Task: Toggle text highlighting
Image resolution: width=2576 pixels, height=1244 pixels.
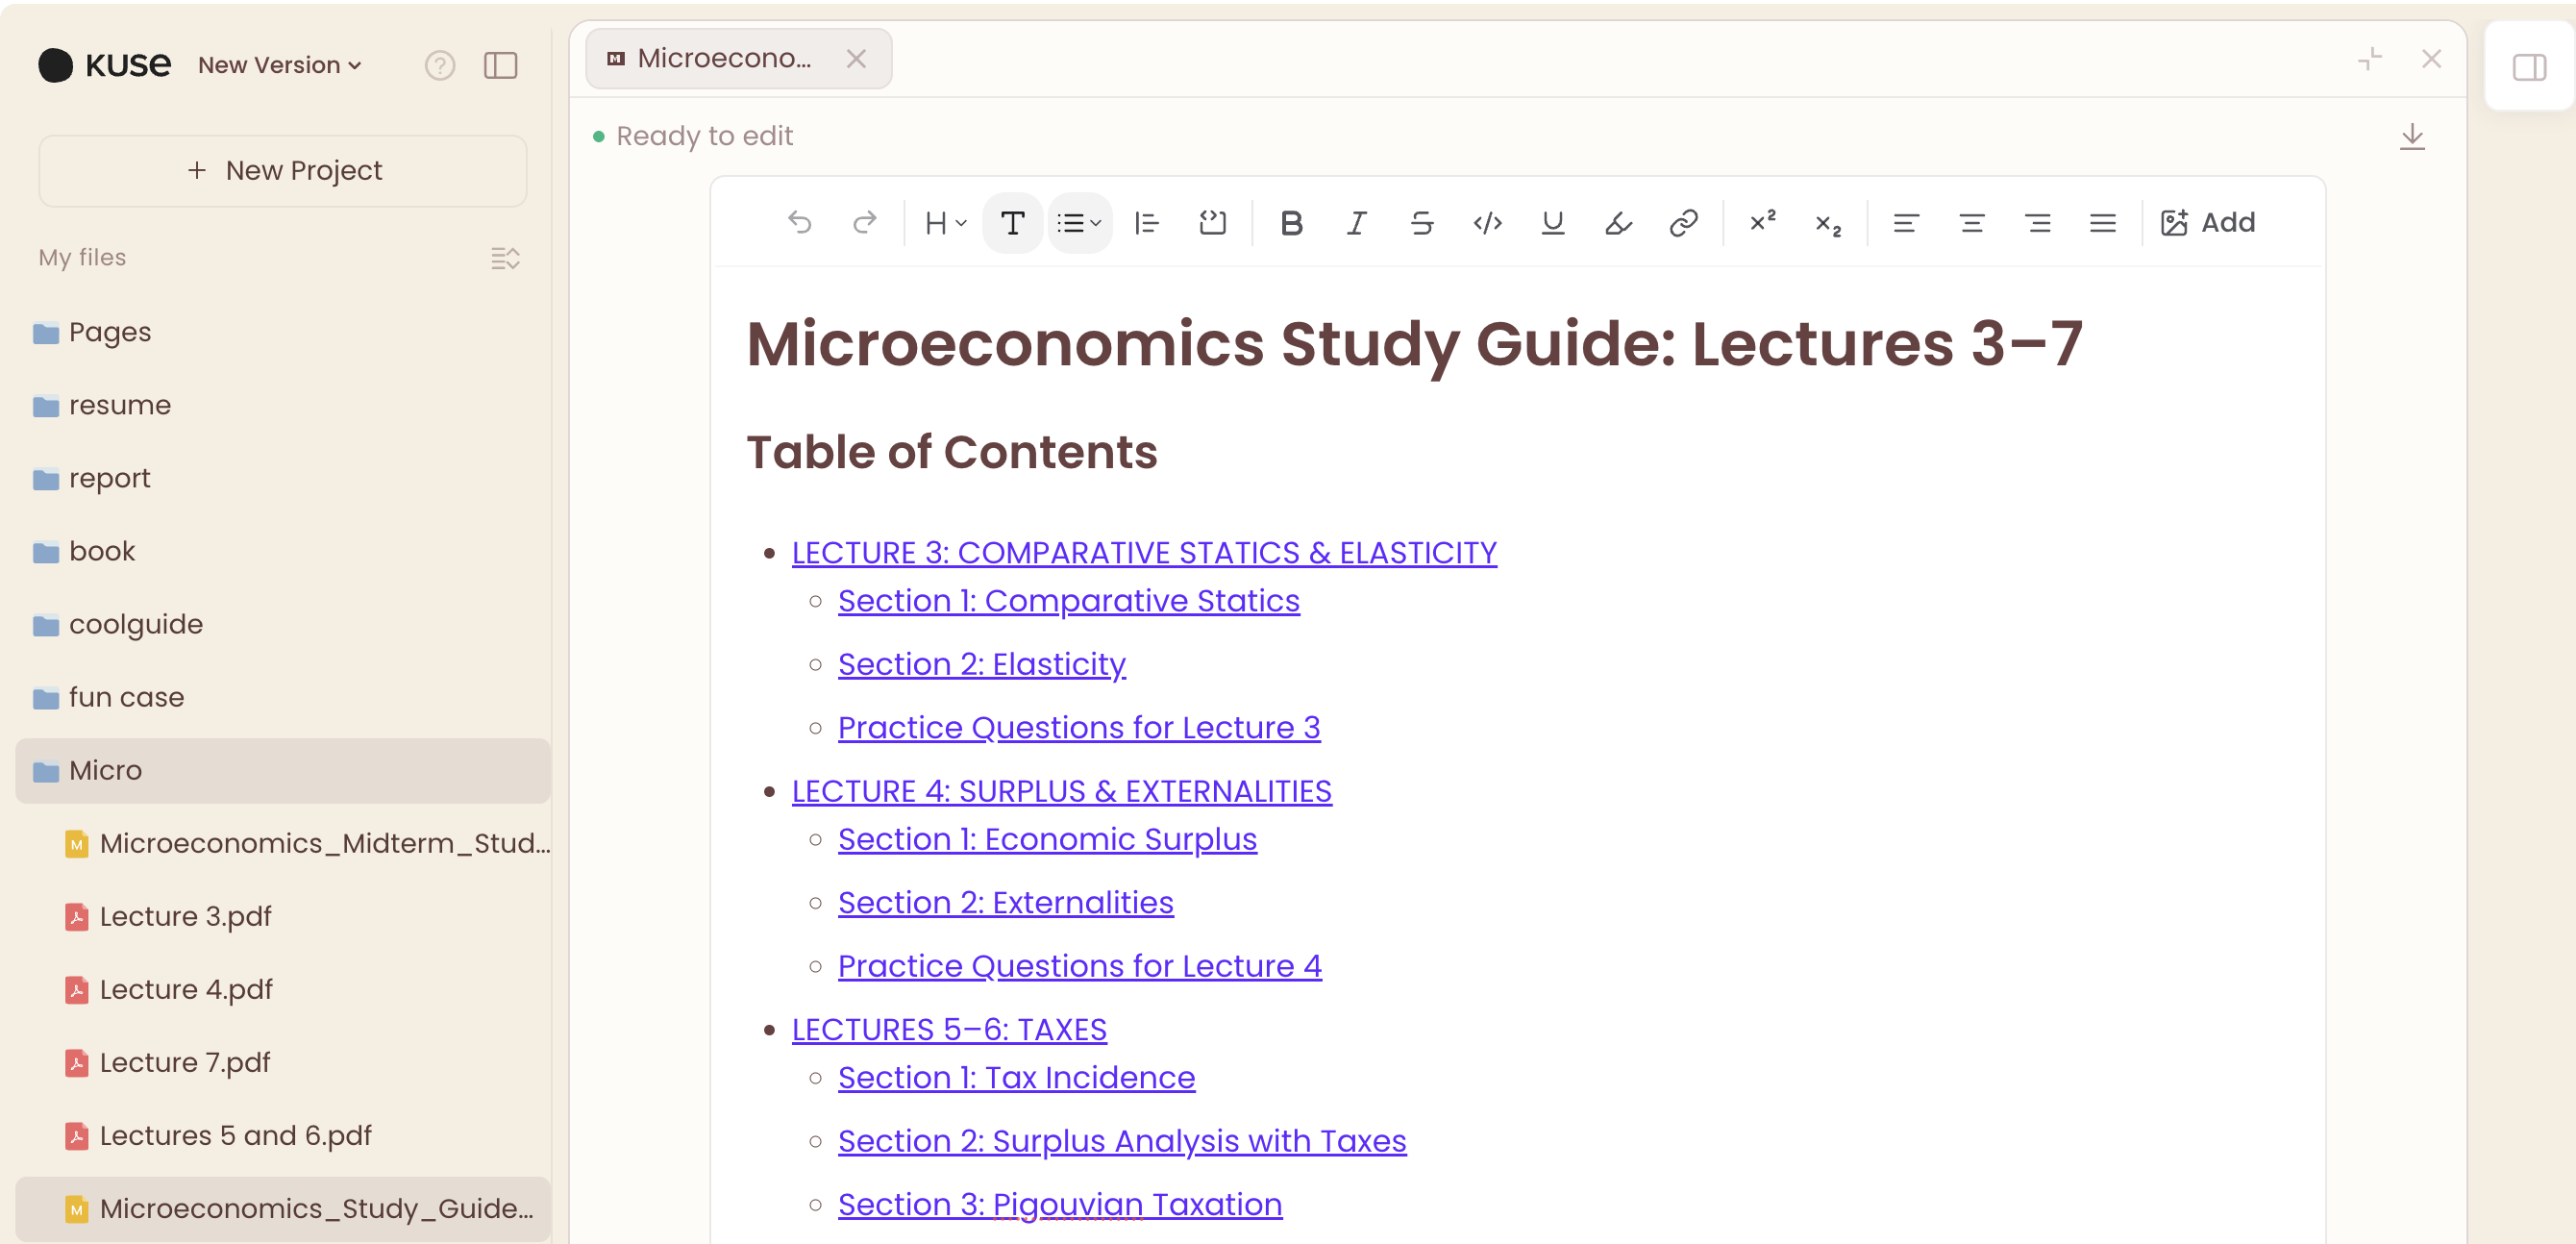Action: [x=1617, y=222]
